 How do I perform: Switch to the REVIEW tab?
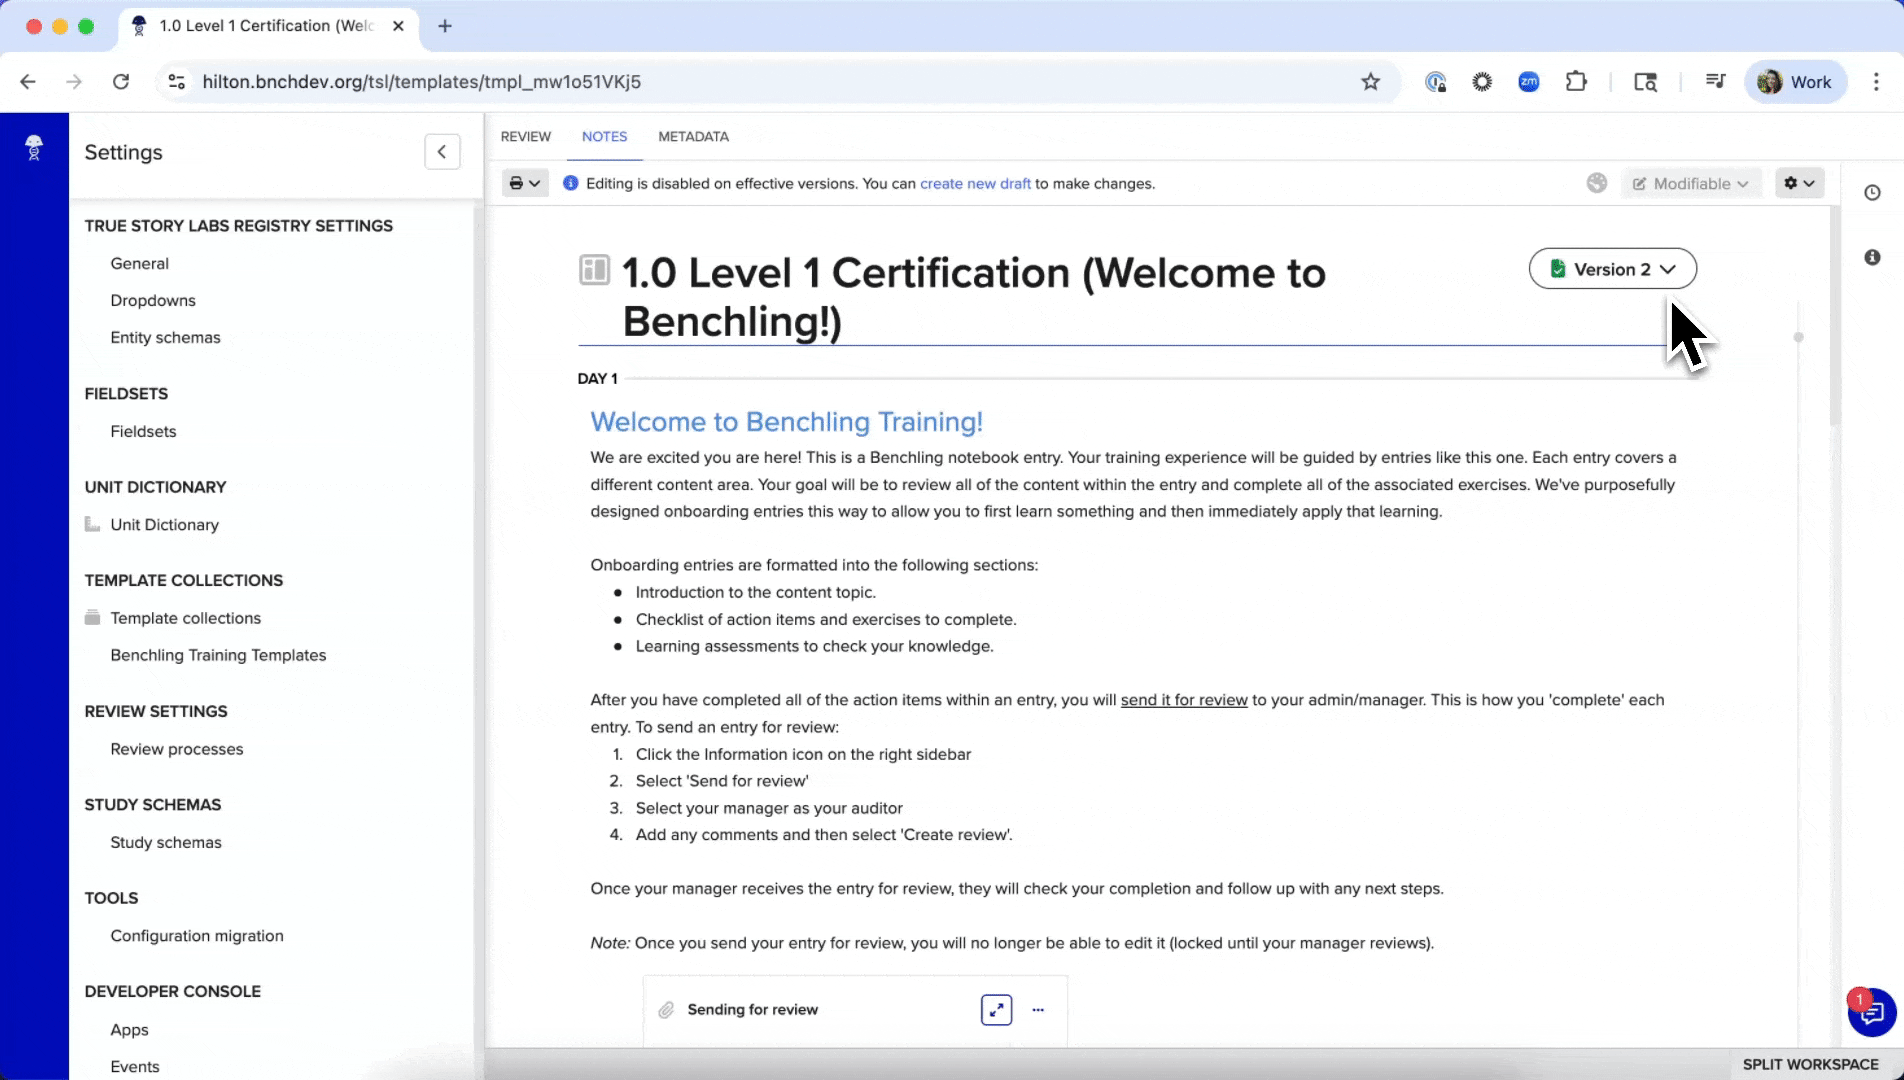click(526, 137)
